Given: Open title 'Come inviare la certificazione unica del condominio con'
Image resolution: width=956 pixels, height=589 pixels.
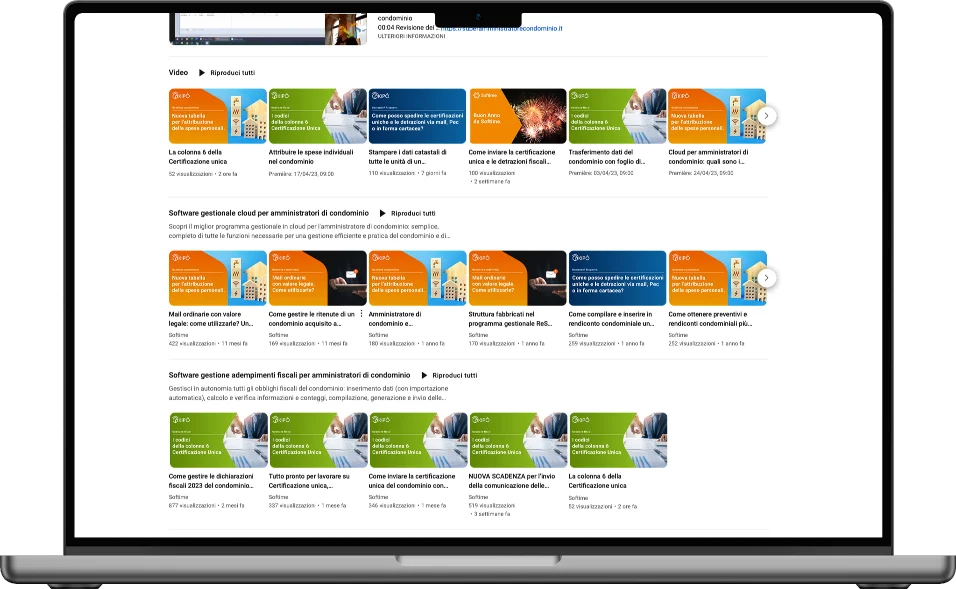Looking at the screenshot, I should (412, 481).
